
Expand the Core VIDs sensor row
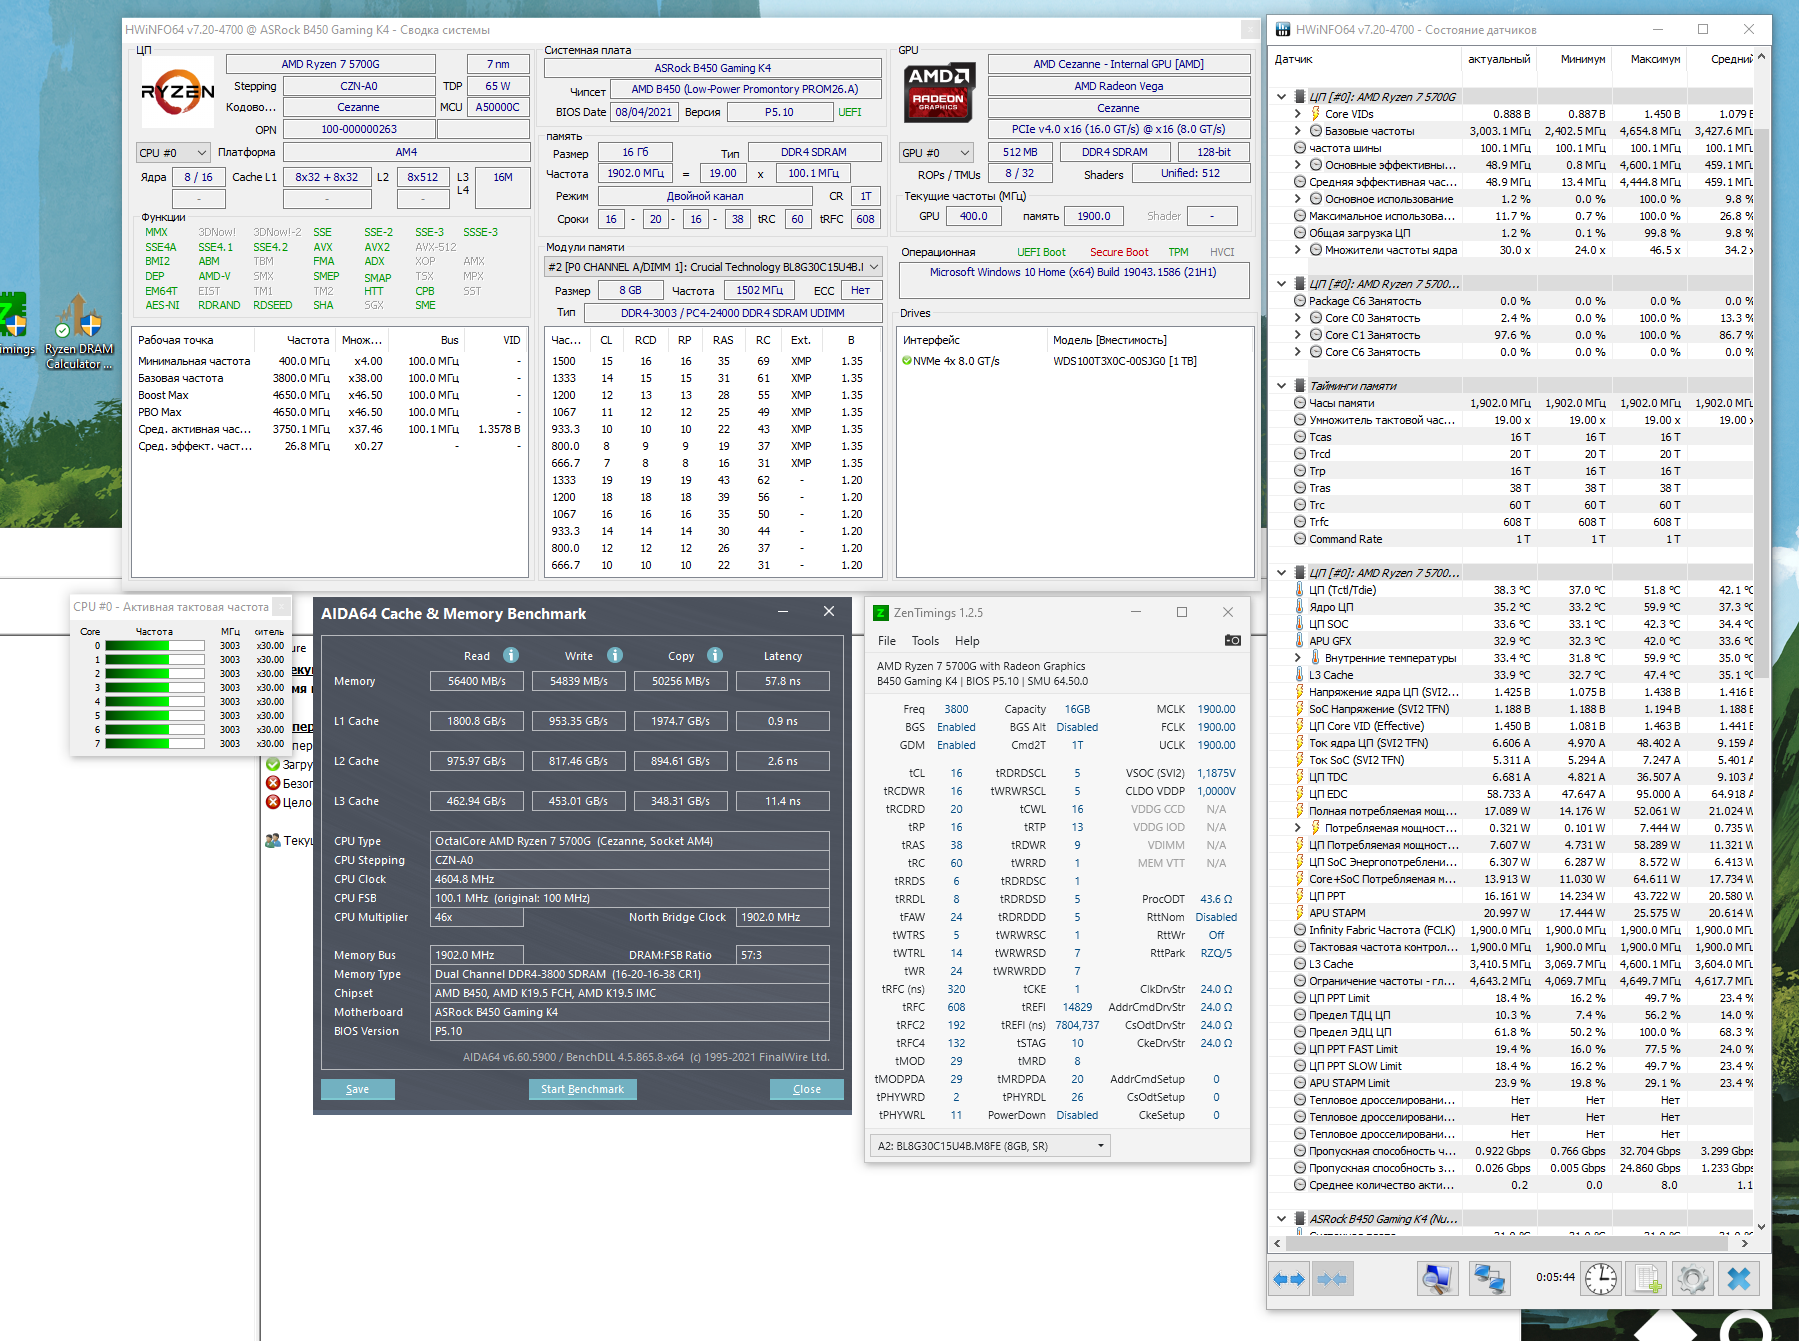pyautogui.click(x=1298, y=114)
